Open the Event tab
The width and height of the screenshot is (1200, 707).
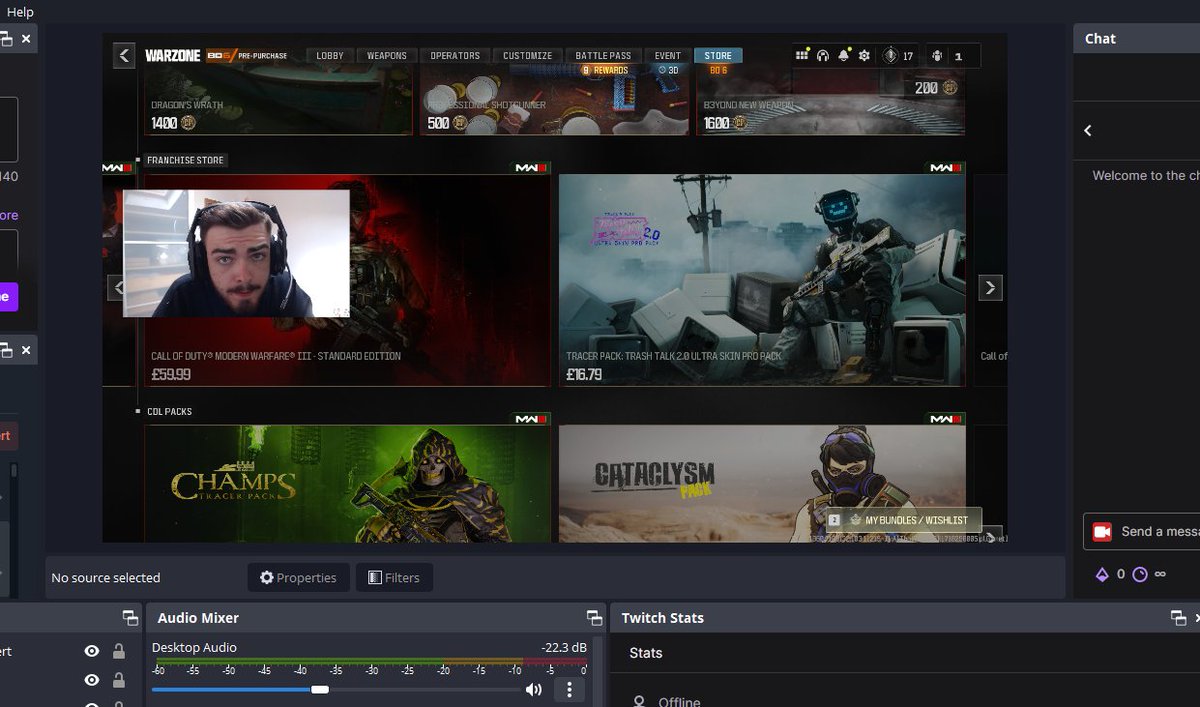pos(668,56)
